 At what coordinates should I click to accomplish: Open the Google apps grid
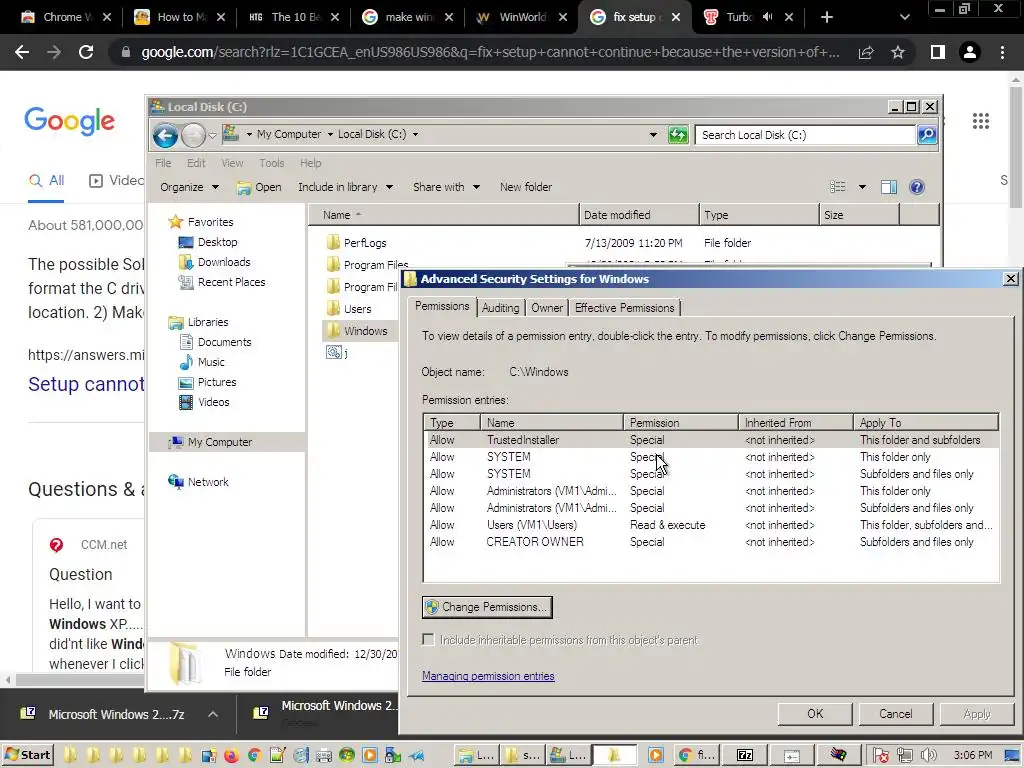pyautogui.click(x=980, y=121)
